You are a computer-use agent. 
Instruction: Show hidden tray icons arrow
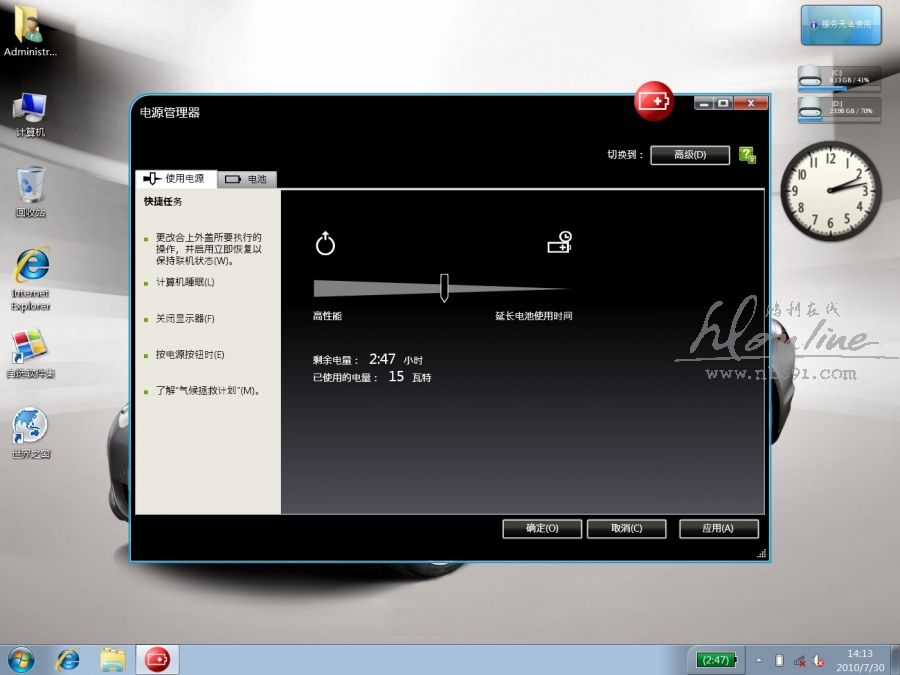point(759,661)
